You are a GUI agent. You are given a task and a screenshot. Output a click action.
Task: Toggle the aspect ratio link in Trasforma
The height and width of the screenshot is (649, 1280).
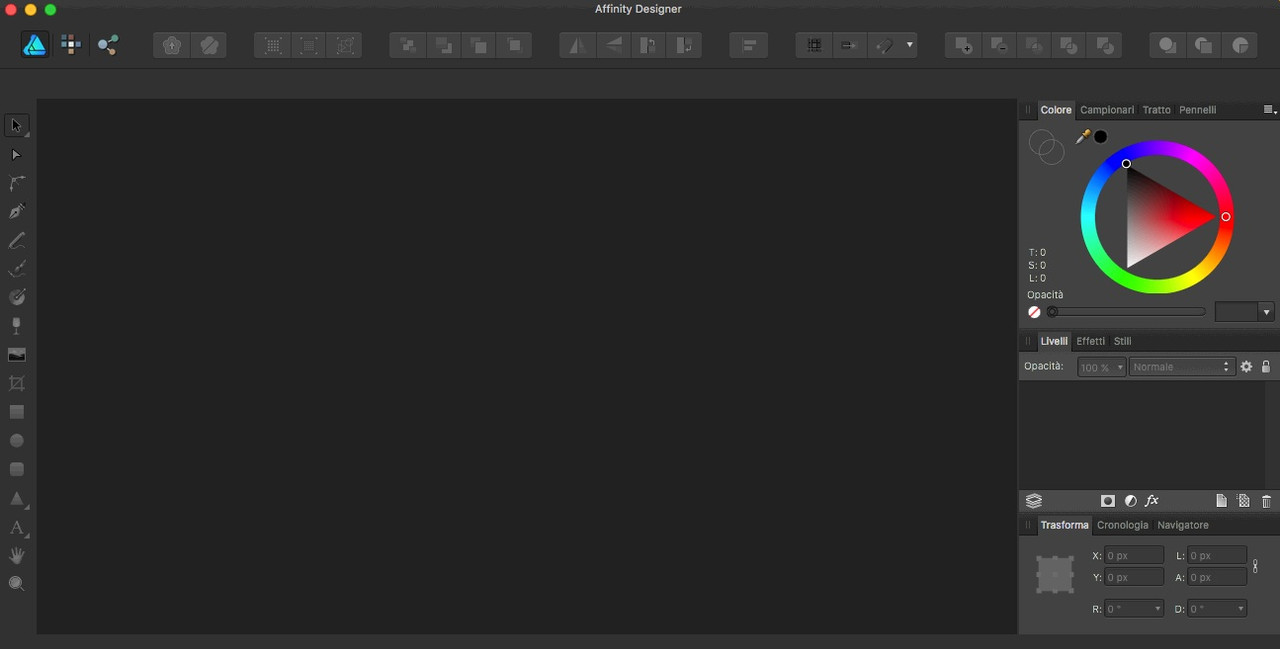coord(1256,566)
